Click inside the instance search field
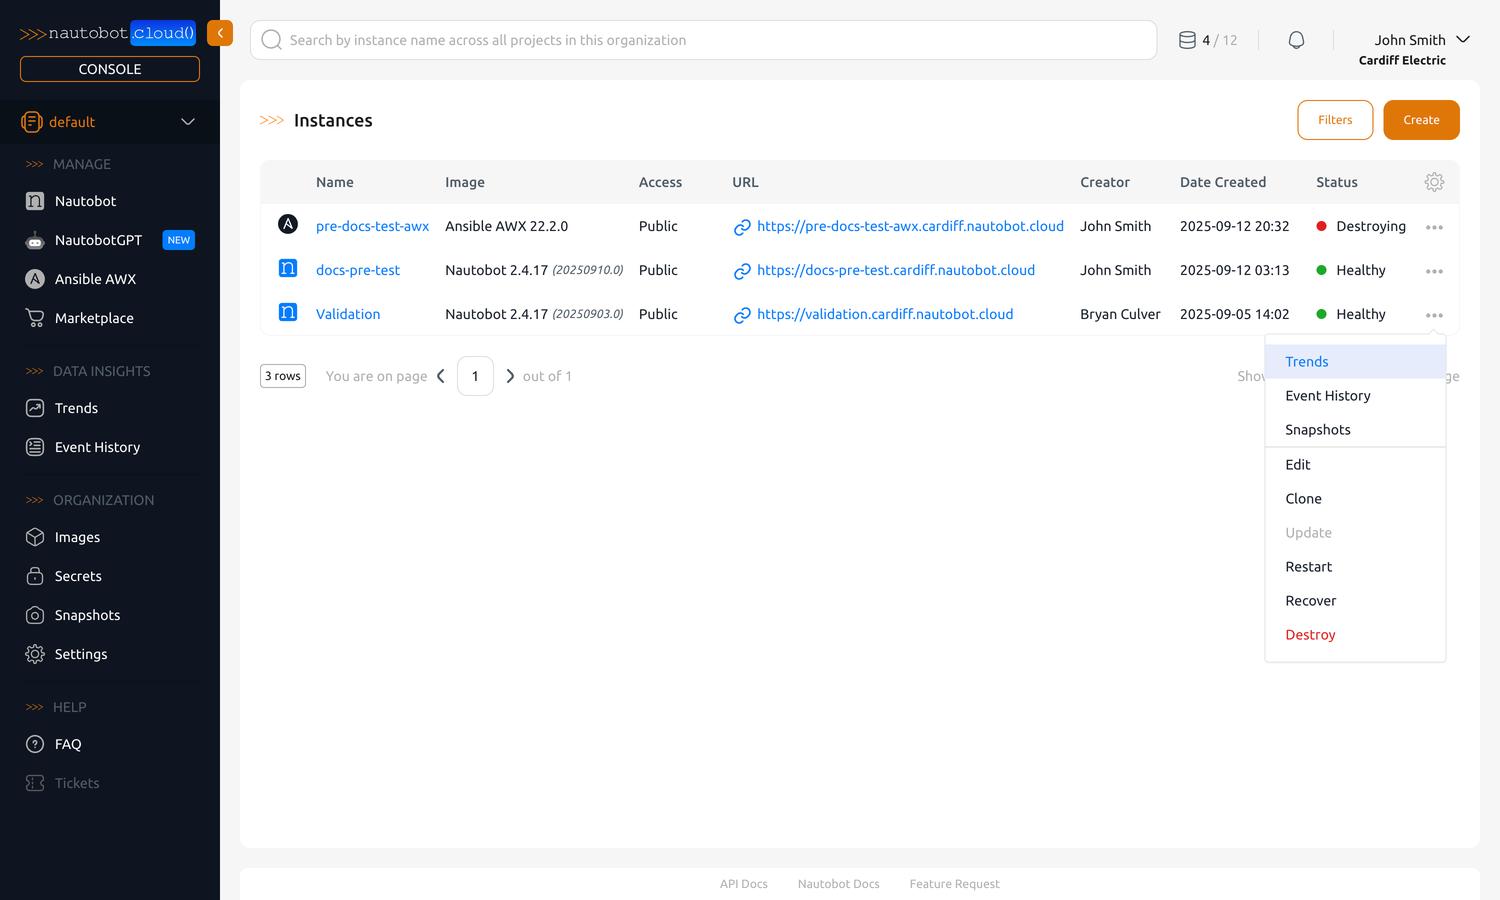The image size is (1500, 900). pos(700,40)
